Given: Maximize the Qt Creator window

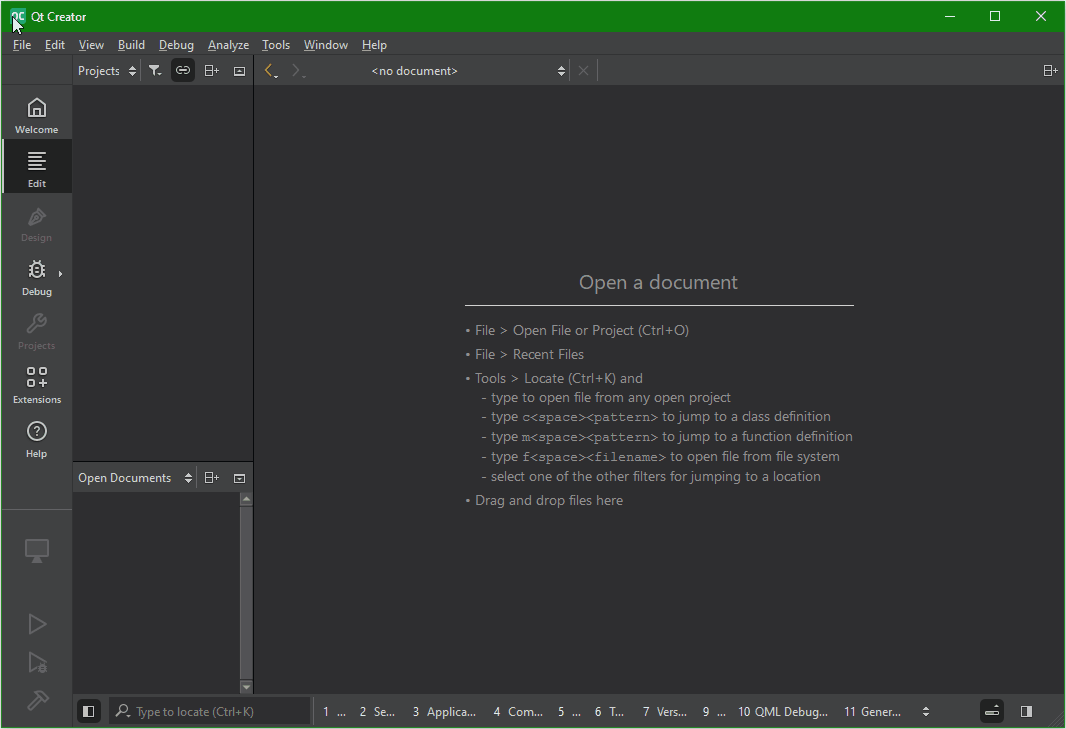Looking at the screenshot, I should point(995,16).
